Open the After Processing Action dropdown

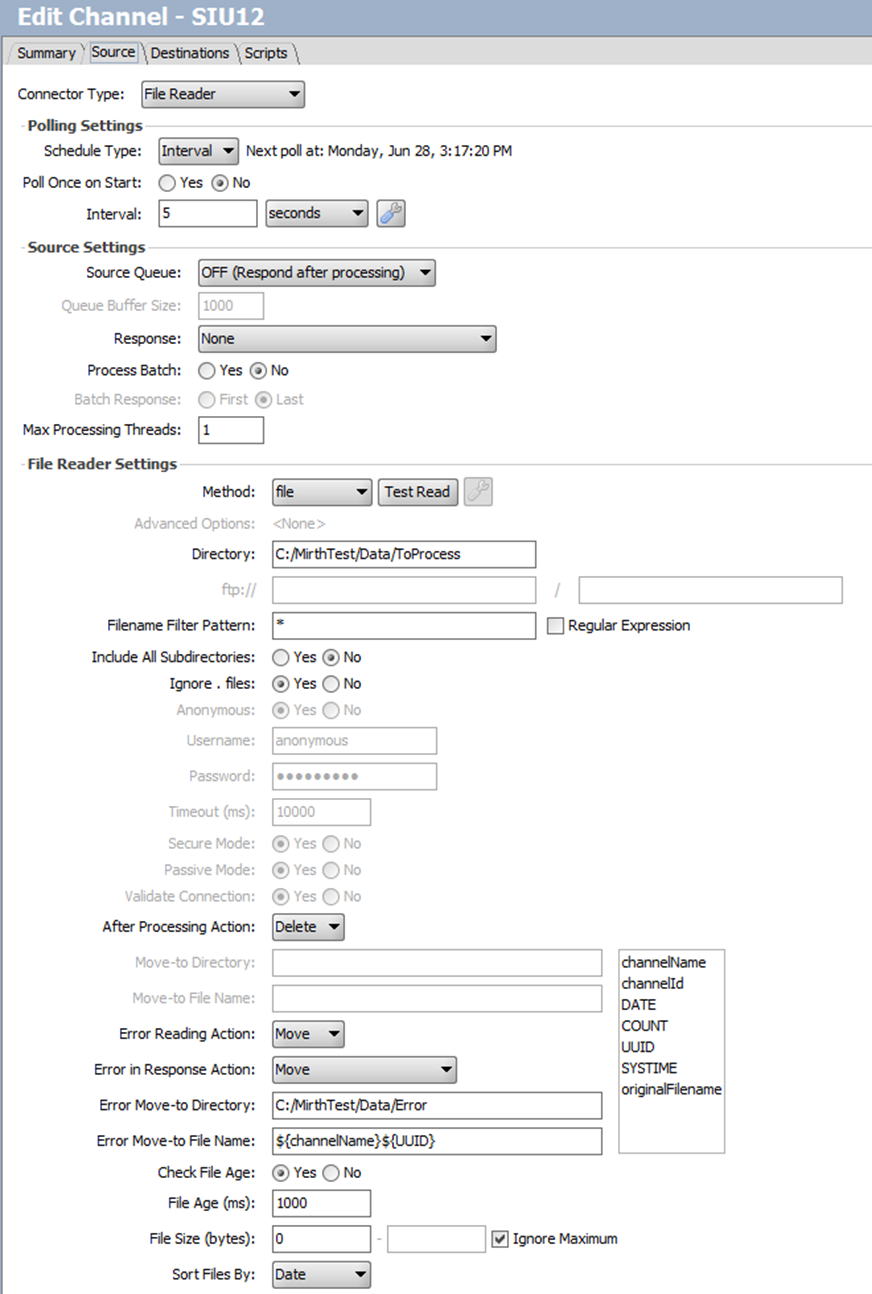coord(308,927)
